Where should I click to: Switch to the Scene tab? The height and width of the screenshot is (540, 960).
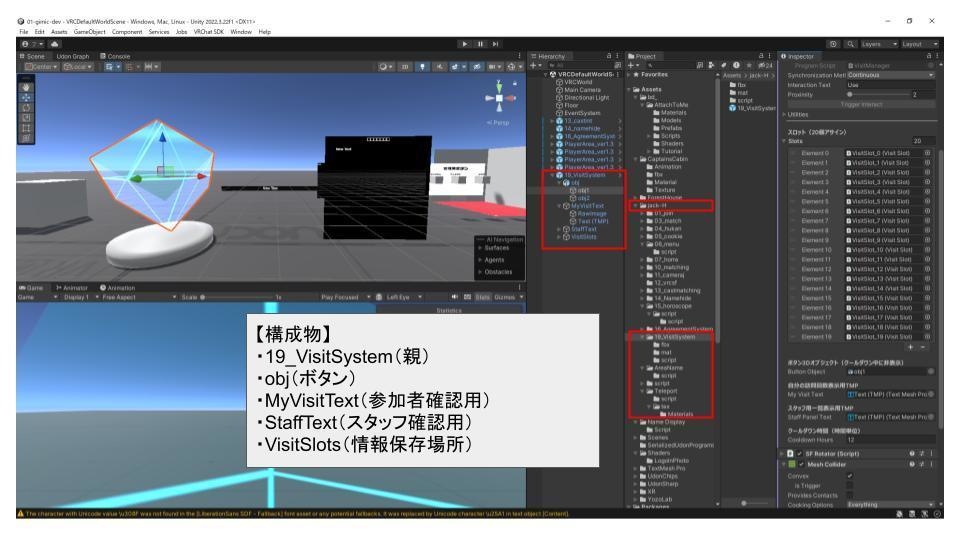[x=32, y=56]
